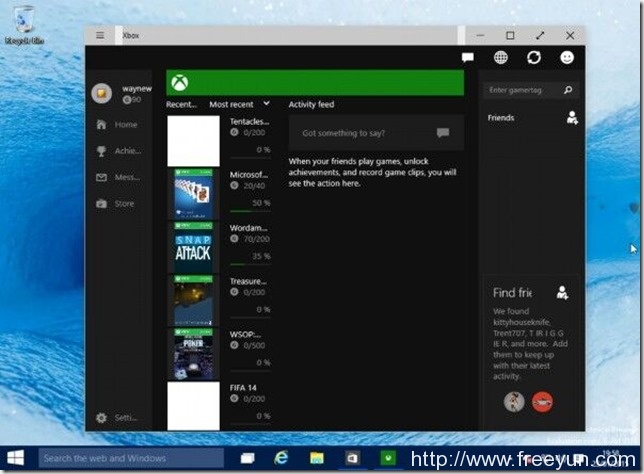Click the Microsof... game title
Screen dimensions: 644x474
tap(248, 175)
